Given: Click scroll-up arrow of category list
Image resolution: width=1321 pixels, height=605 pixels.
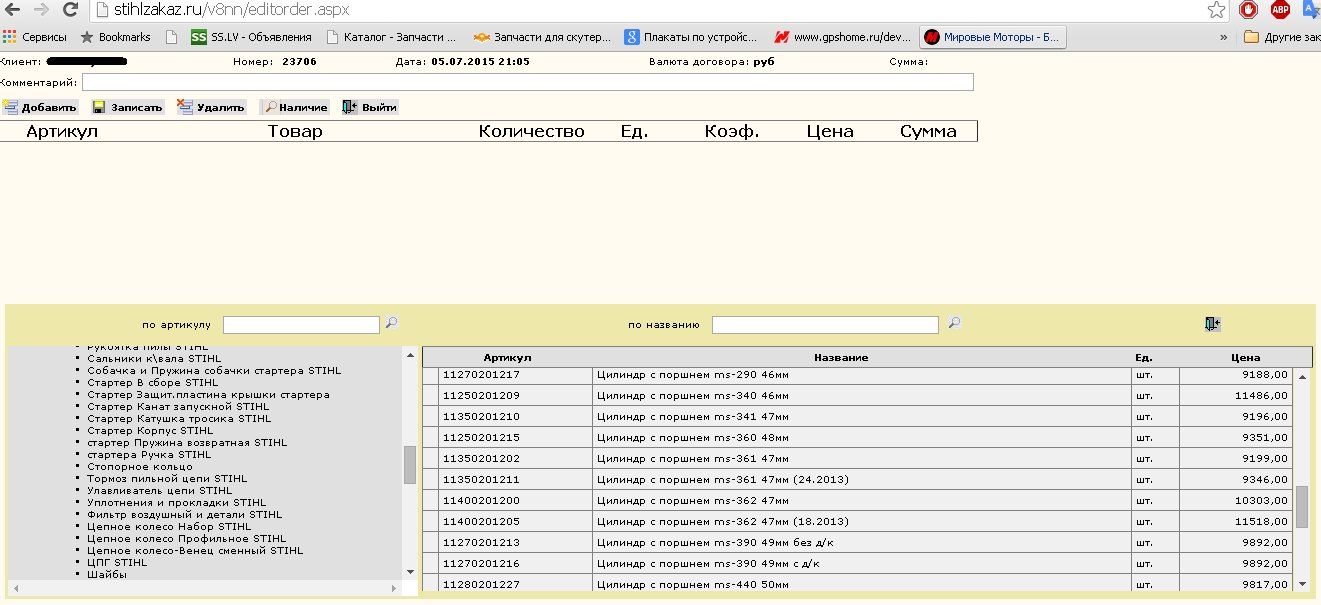Looking at the screenshot, I should pyautogui.click(x=410, y=355).
